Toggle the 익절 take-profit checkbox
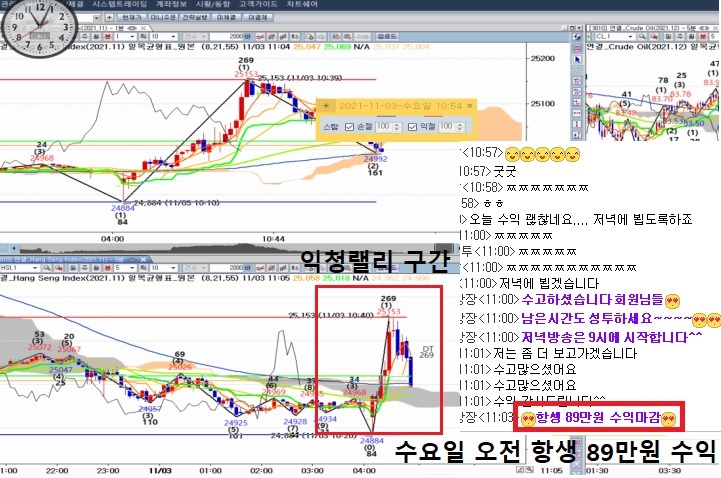The image size is (721, 478). [x=411, y=127]
